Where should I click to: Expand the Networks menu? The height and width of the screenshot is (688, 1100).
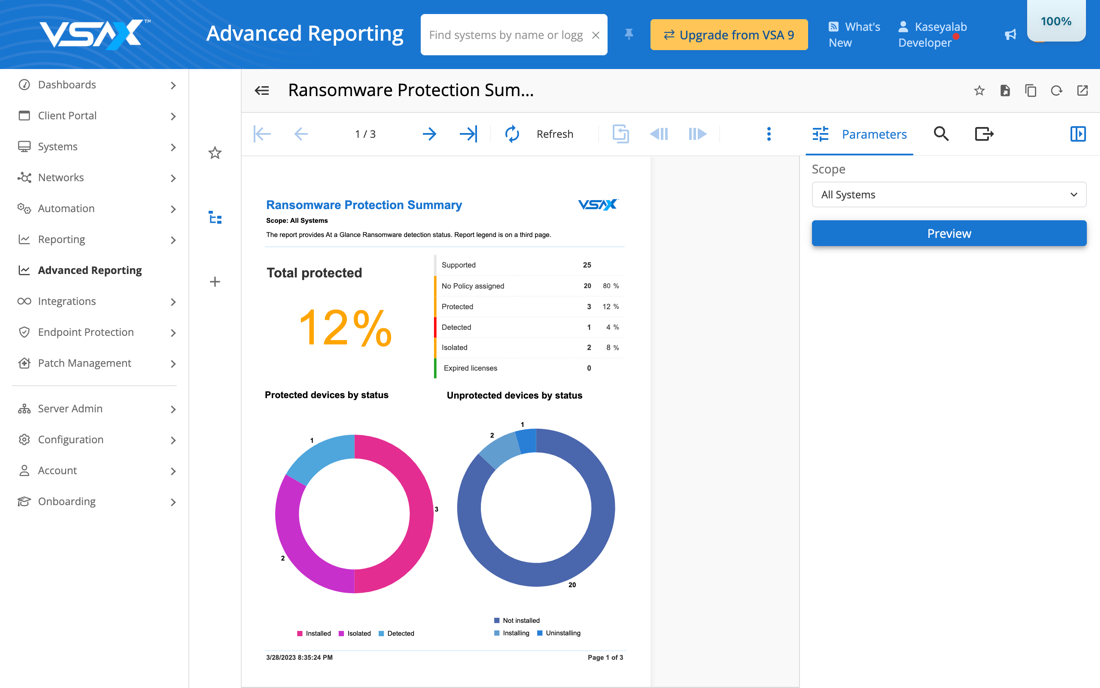(x=97, y=177)
